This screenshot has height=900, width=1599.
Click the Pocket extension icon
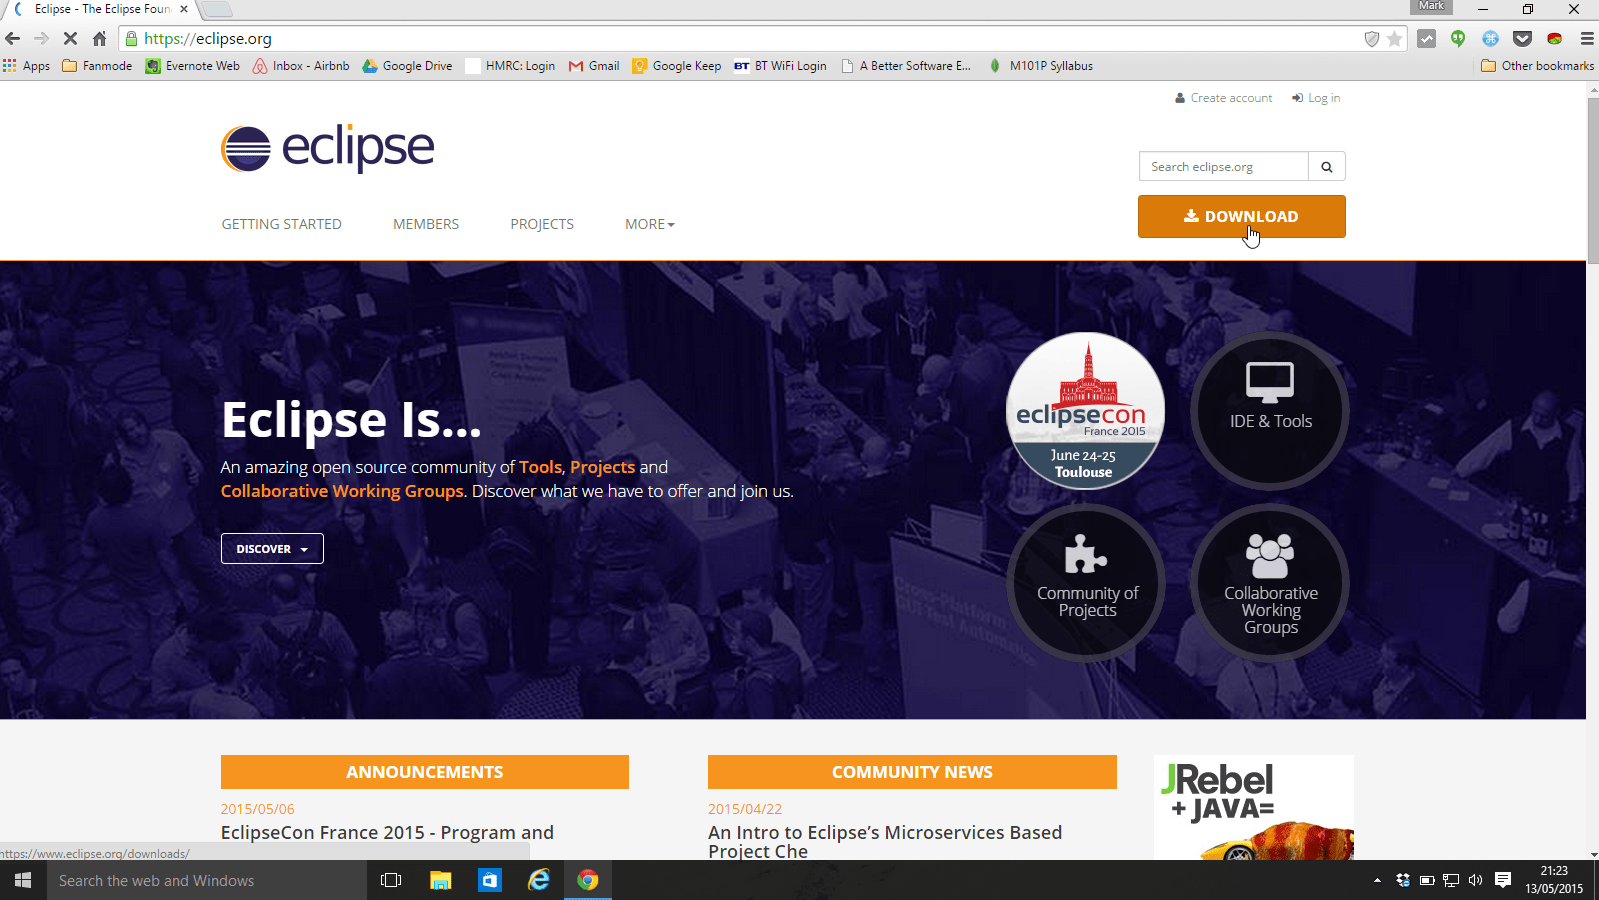1523,38
